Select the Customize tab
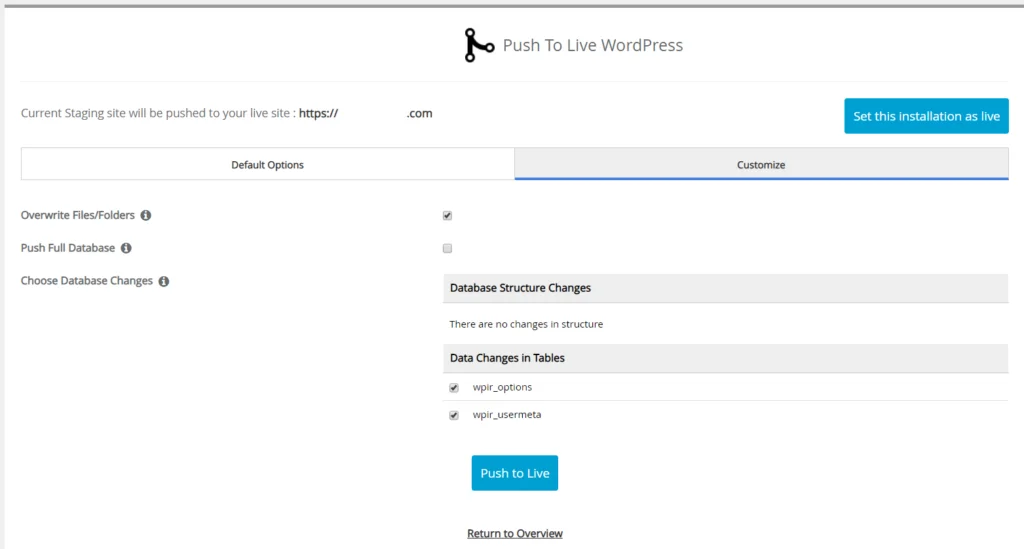The width and height of the screenshot is (1024, 549). (x=761, y=165)
